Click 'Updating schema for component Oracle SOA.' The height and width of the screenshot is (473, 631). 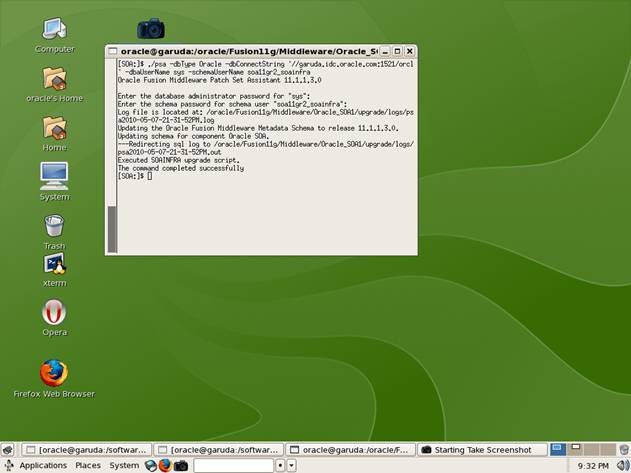point(193,136)
